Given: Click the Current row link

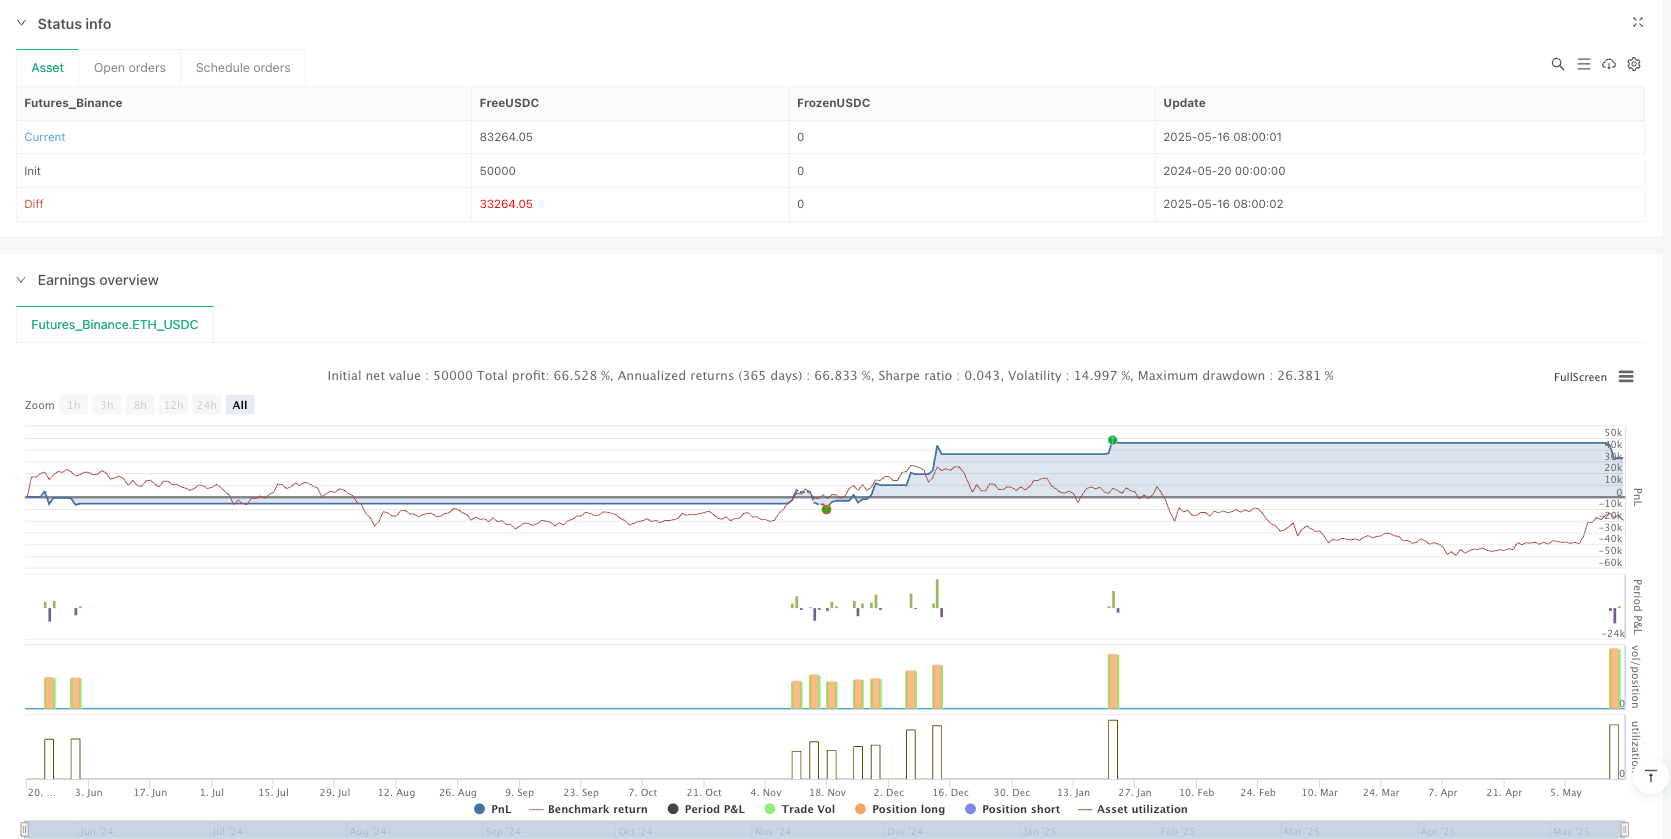Looking at the screenshot, I should pyautogui.click(x=45, y=137).
